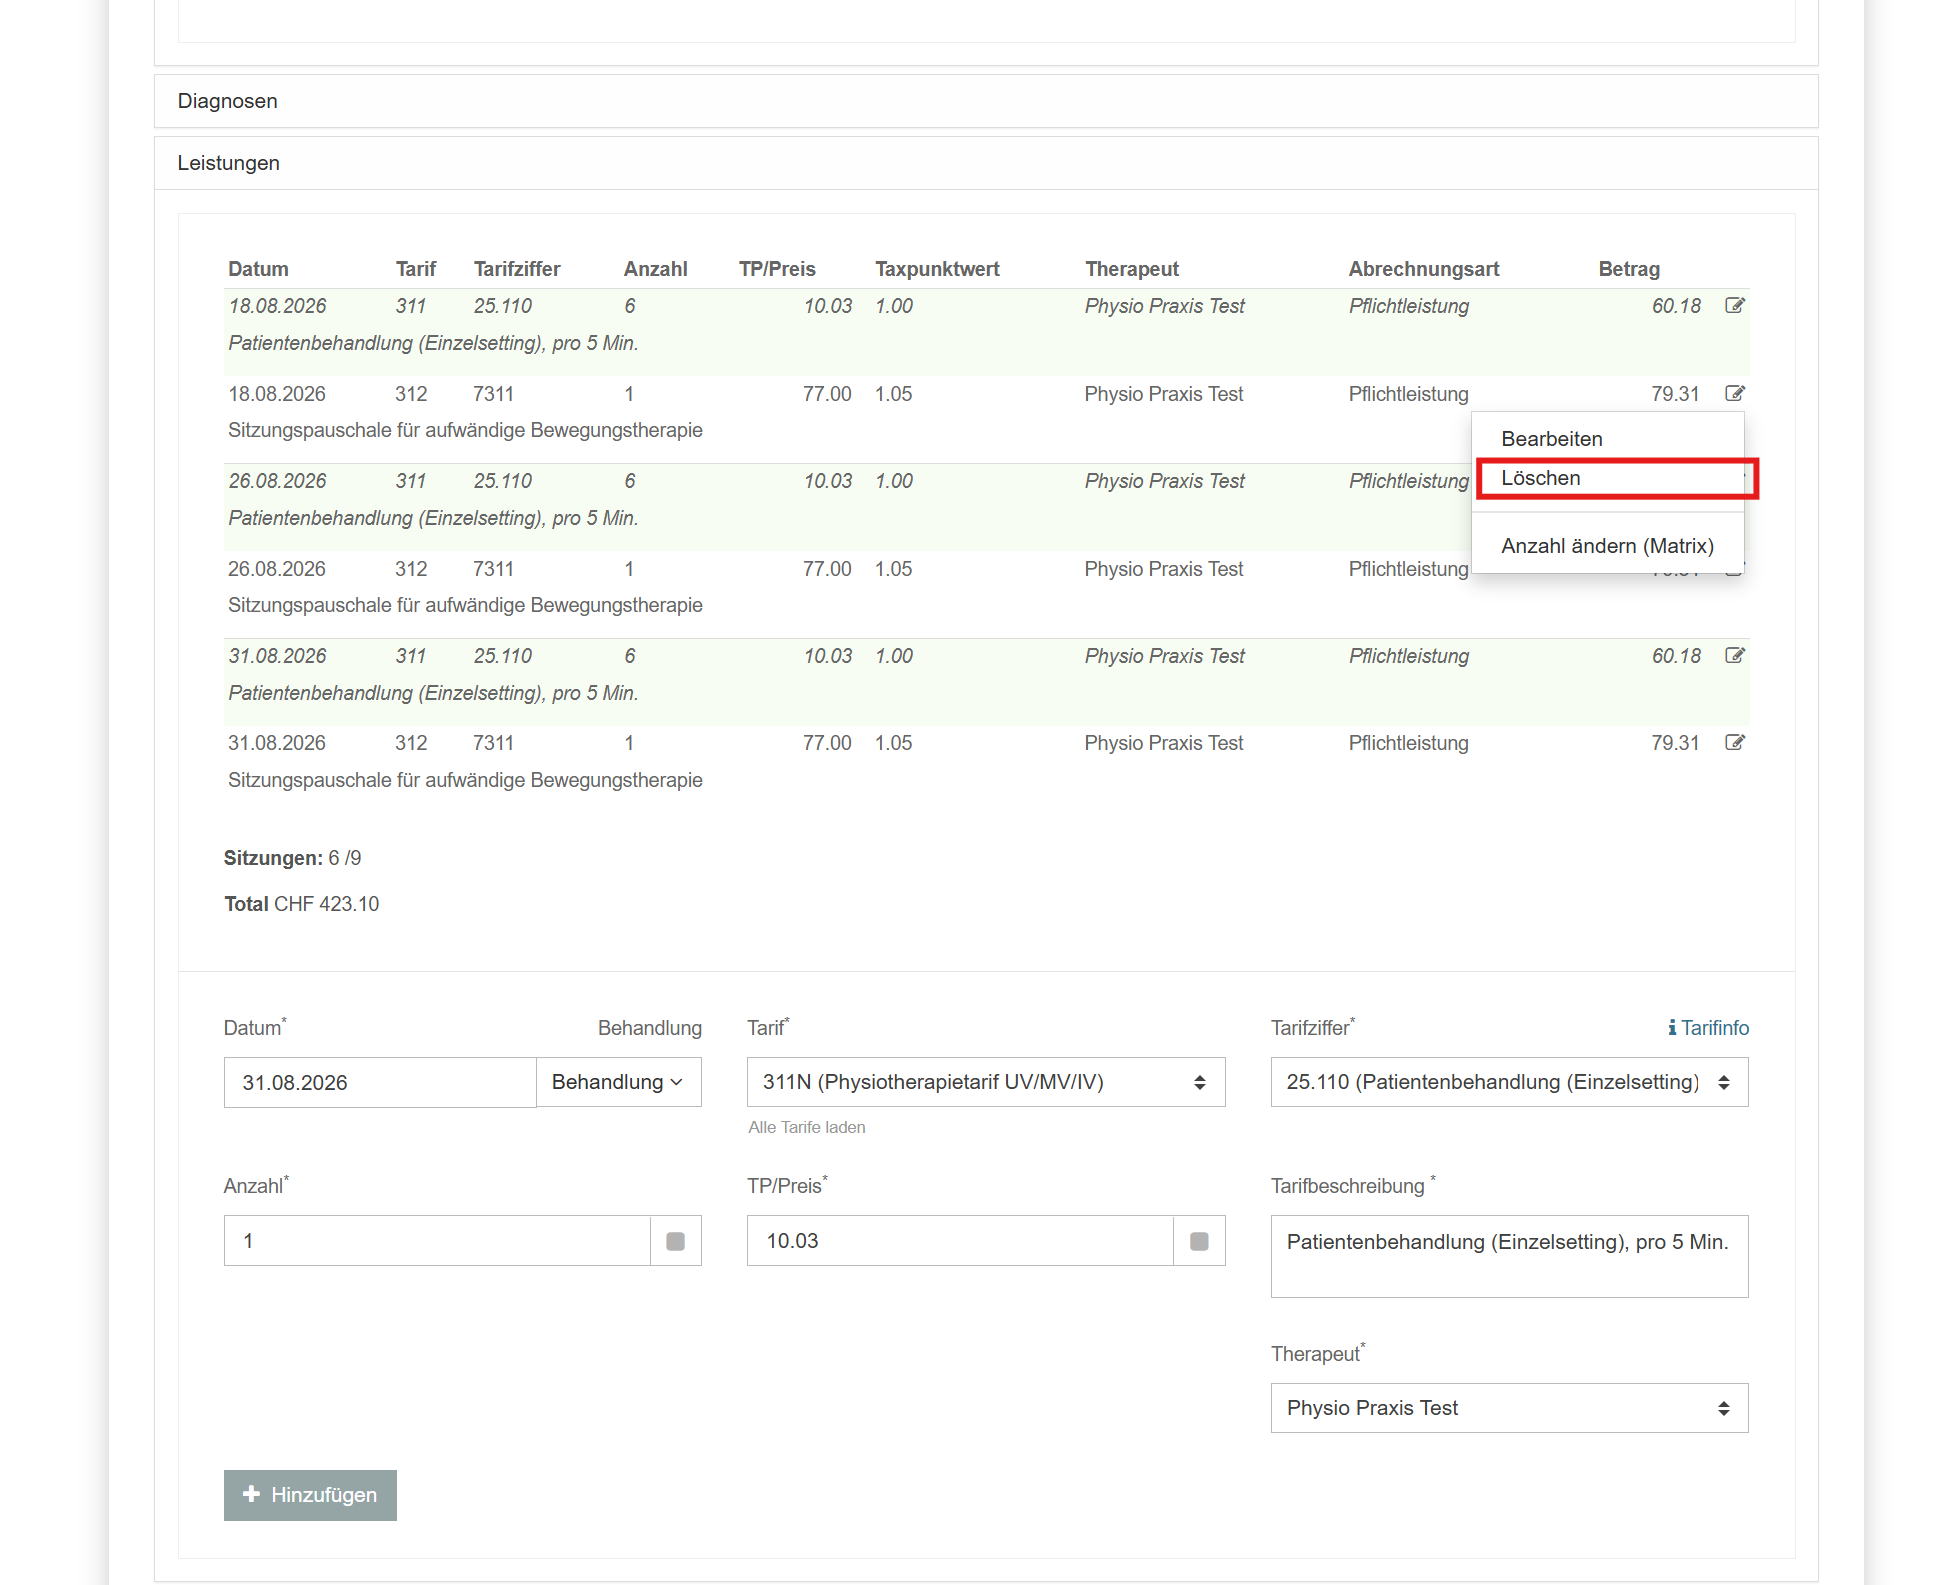
Task: Click Physio Praxis Test in the 26.08.2026 Tarif 312 row
Action: [1164, 569]
